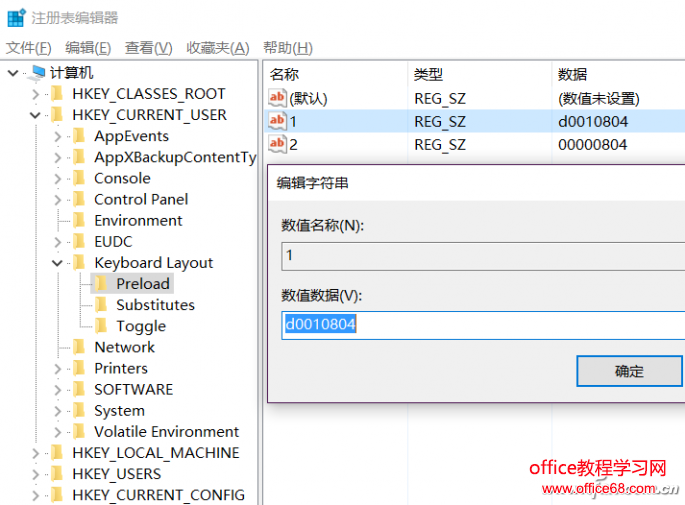This screenshot has width=685, height=505.
Task: Click REG_SZ type cell in (默认) row
Action: [440, 99]
